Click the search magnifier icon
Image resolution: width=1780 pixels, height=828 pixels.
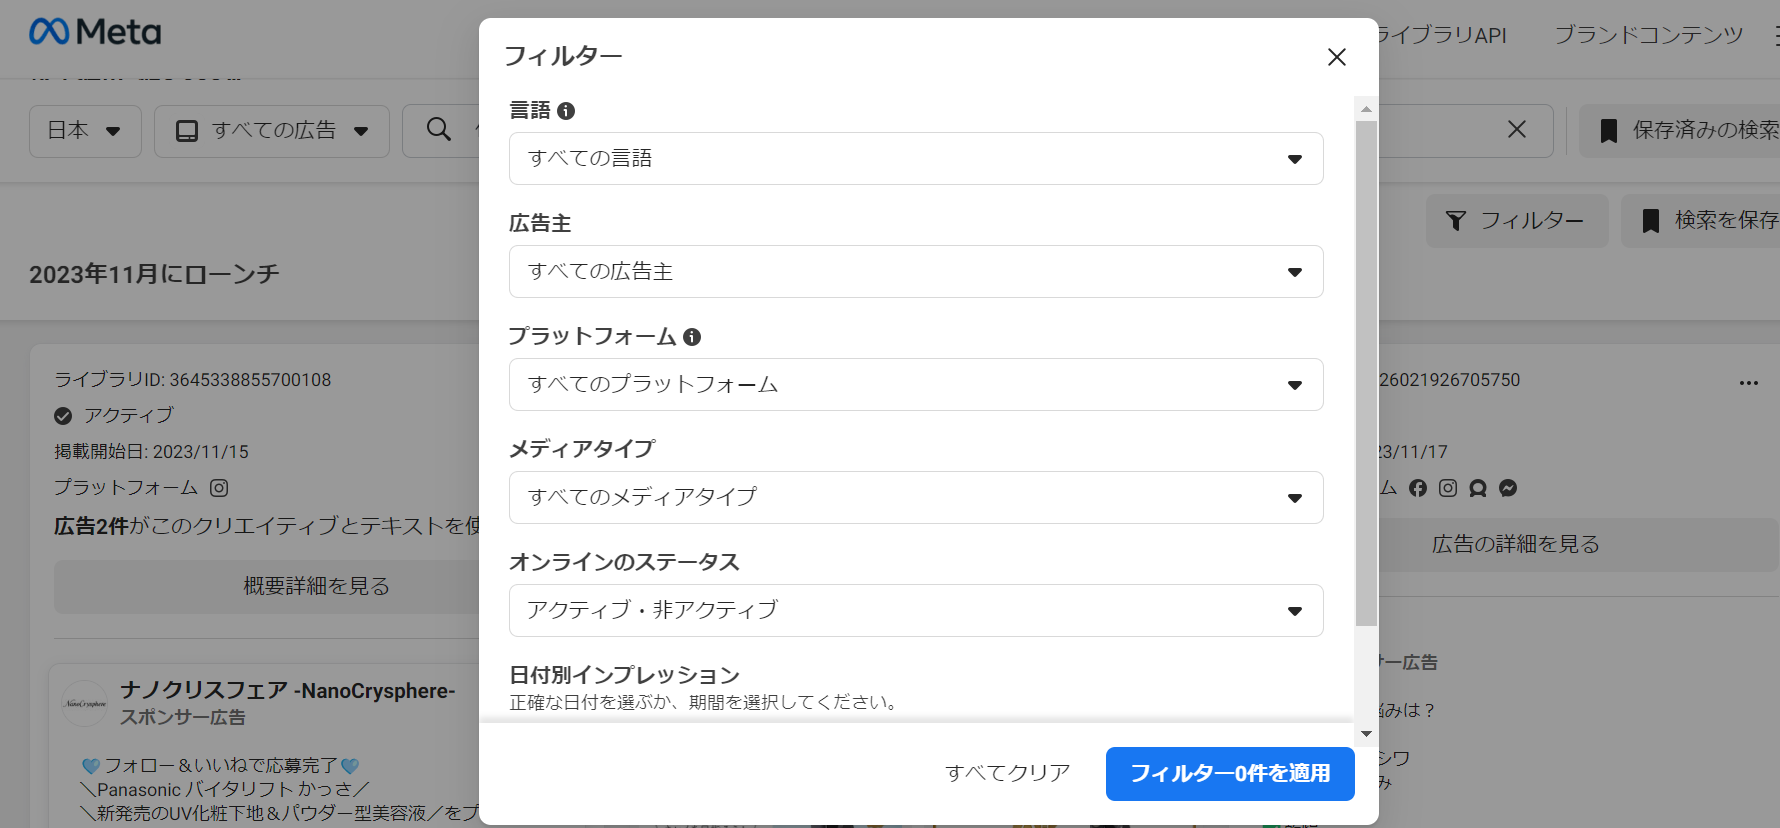pos(438,129)
